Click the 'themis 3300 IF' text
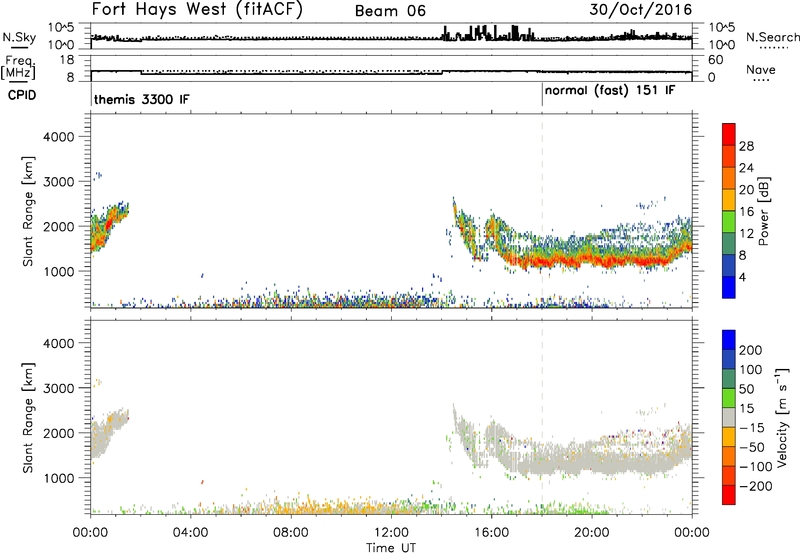Screen dimensions: 800x554 click(x=141, y=99)
